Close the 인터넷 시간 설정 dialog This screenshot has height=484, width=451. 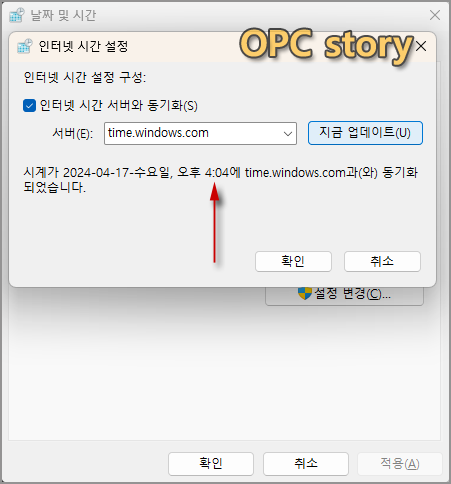point(421,46)
